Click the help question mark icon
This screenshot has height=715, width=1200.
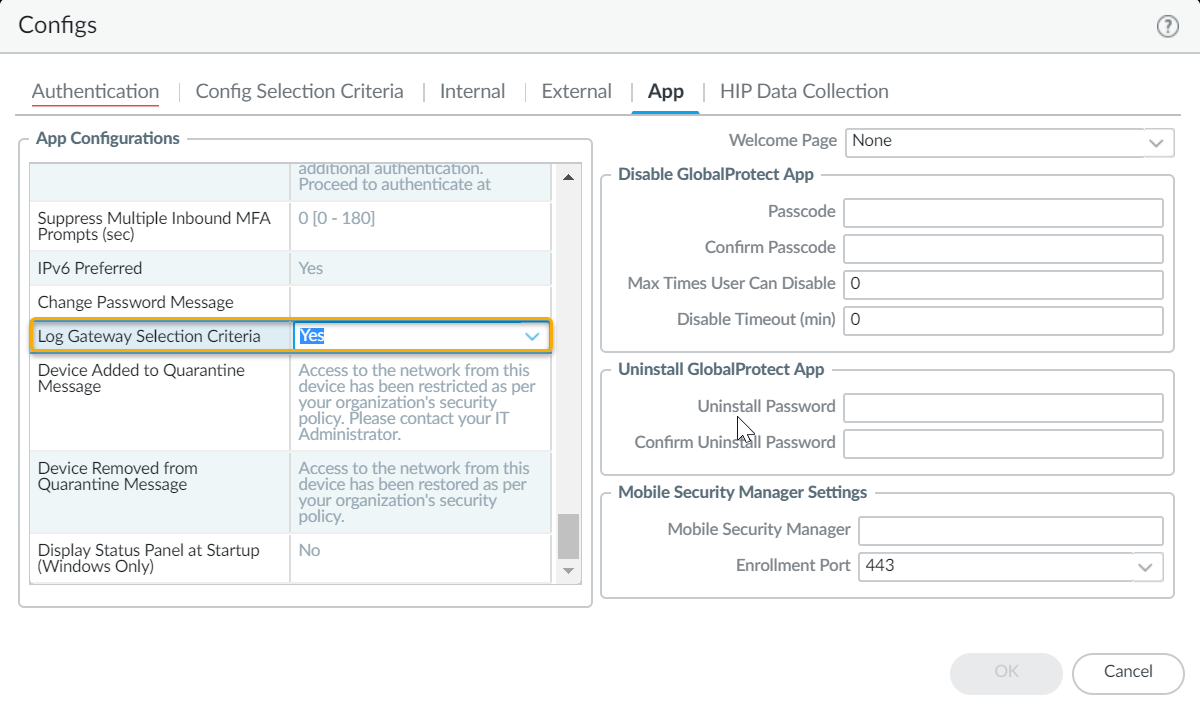coord(1167,27)
